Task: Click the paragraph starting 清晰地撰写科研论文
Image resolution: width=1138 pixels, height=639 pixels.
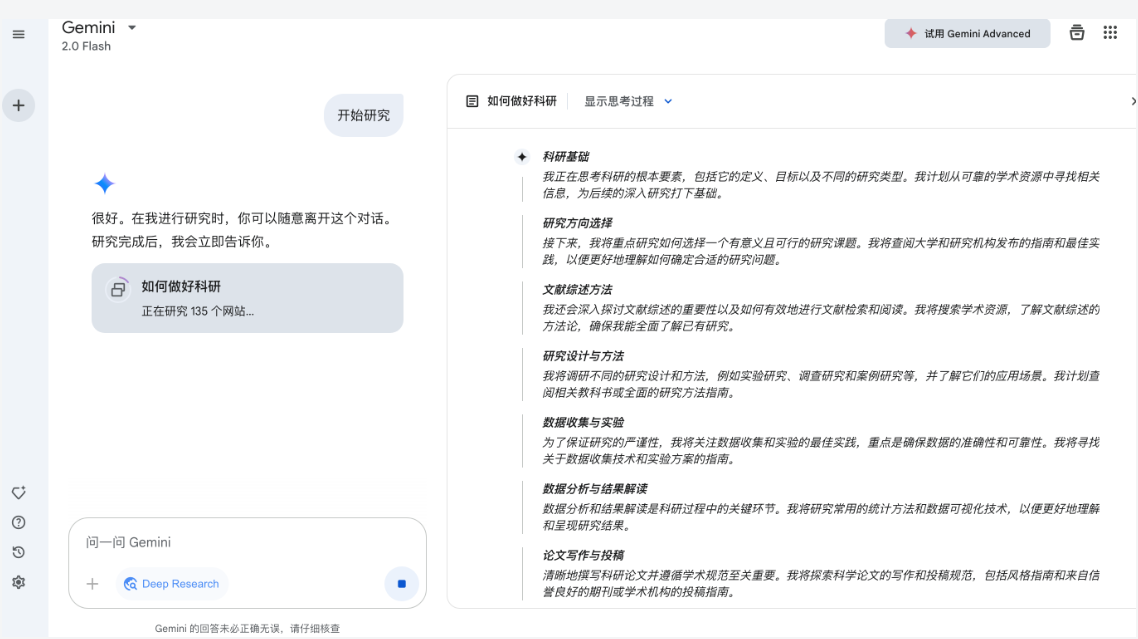Action: [821, 584]
